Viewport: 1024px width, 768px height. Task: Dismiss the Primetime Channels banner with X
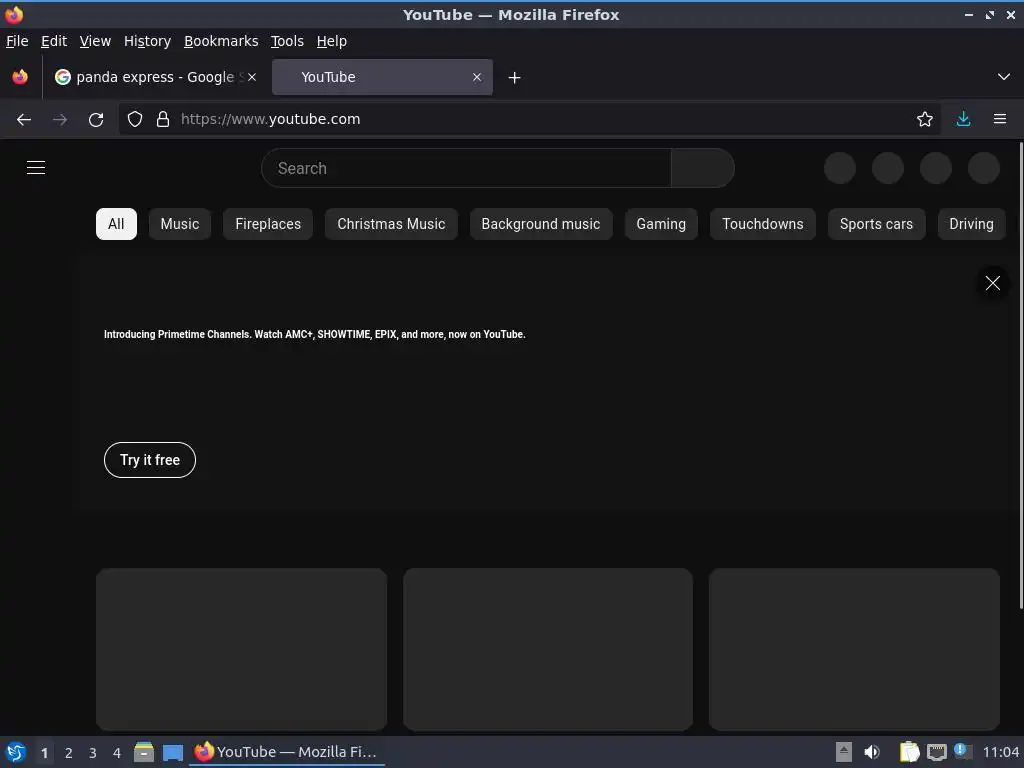(x=993, y=283)
